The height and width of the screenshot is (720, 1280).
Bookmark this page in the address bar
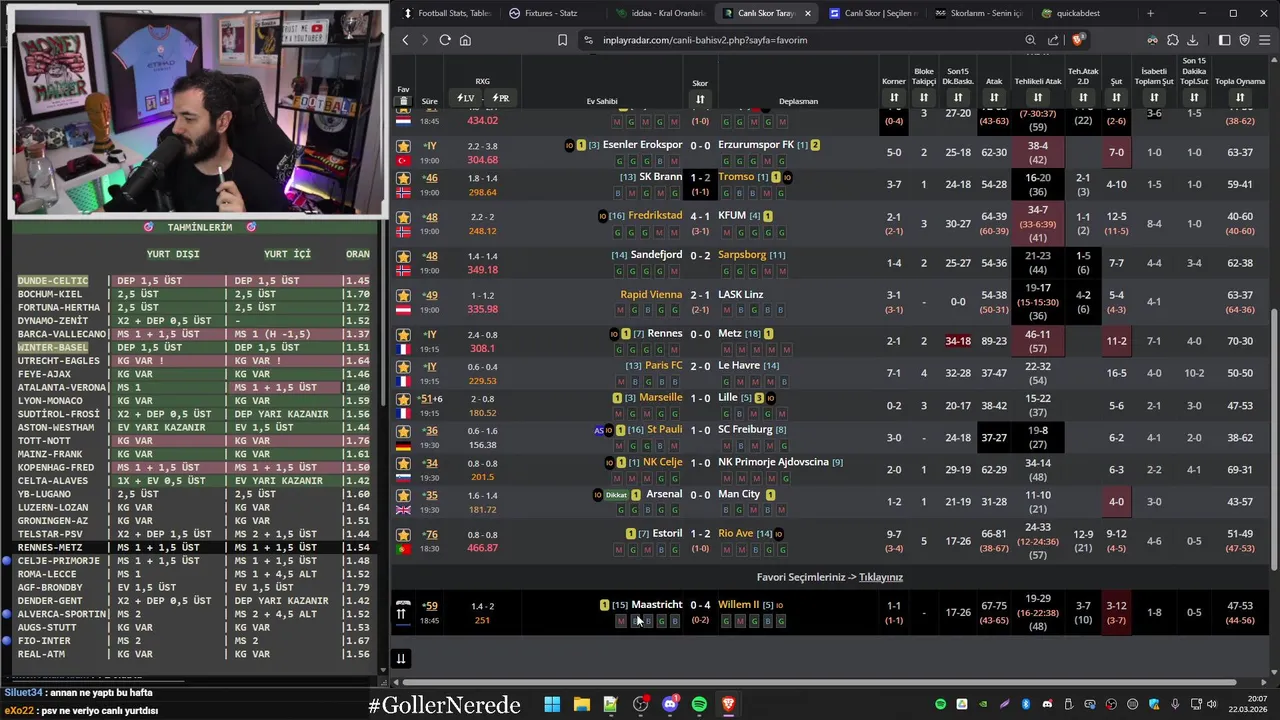pos(562,40)
